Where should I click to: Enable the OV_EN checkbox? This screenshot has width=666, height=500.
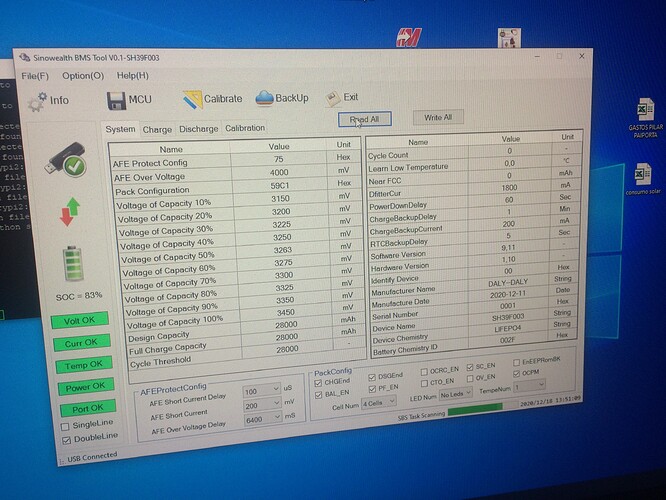pyautogui.click(x=470, y=378)
